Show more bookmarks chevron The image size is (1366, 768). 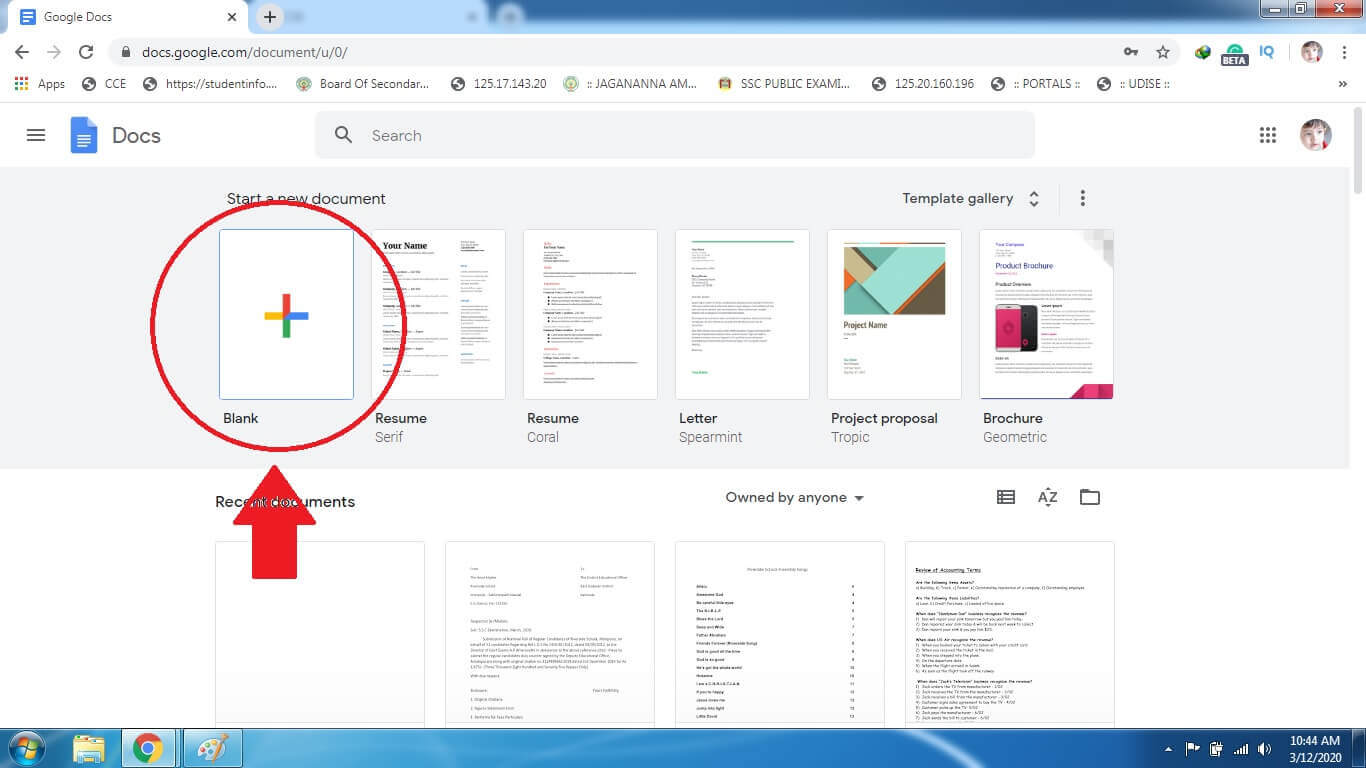click(1342, 84)
